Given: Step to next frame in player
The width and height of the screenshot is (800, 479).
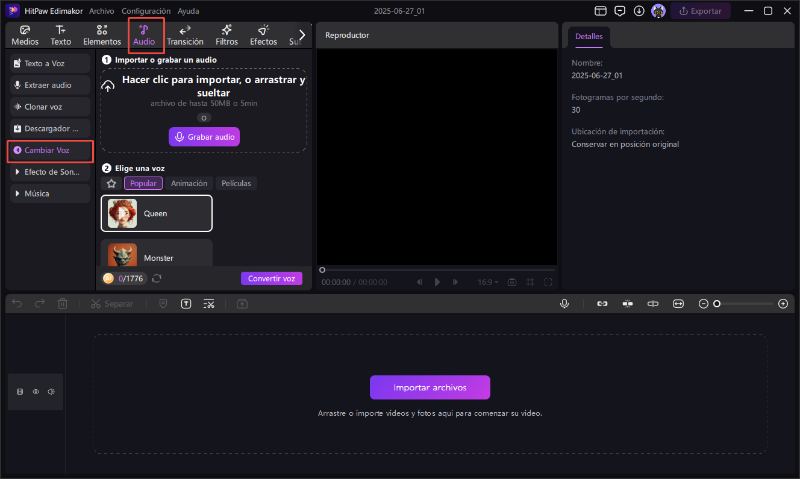Looking at the screenshot, I should (455, 282).
